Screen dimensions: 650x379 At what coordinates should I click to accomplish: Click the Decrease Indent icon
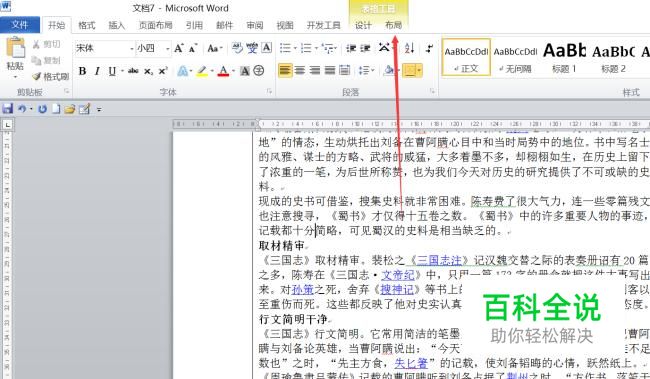[x=351, y=48]
